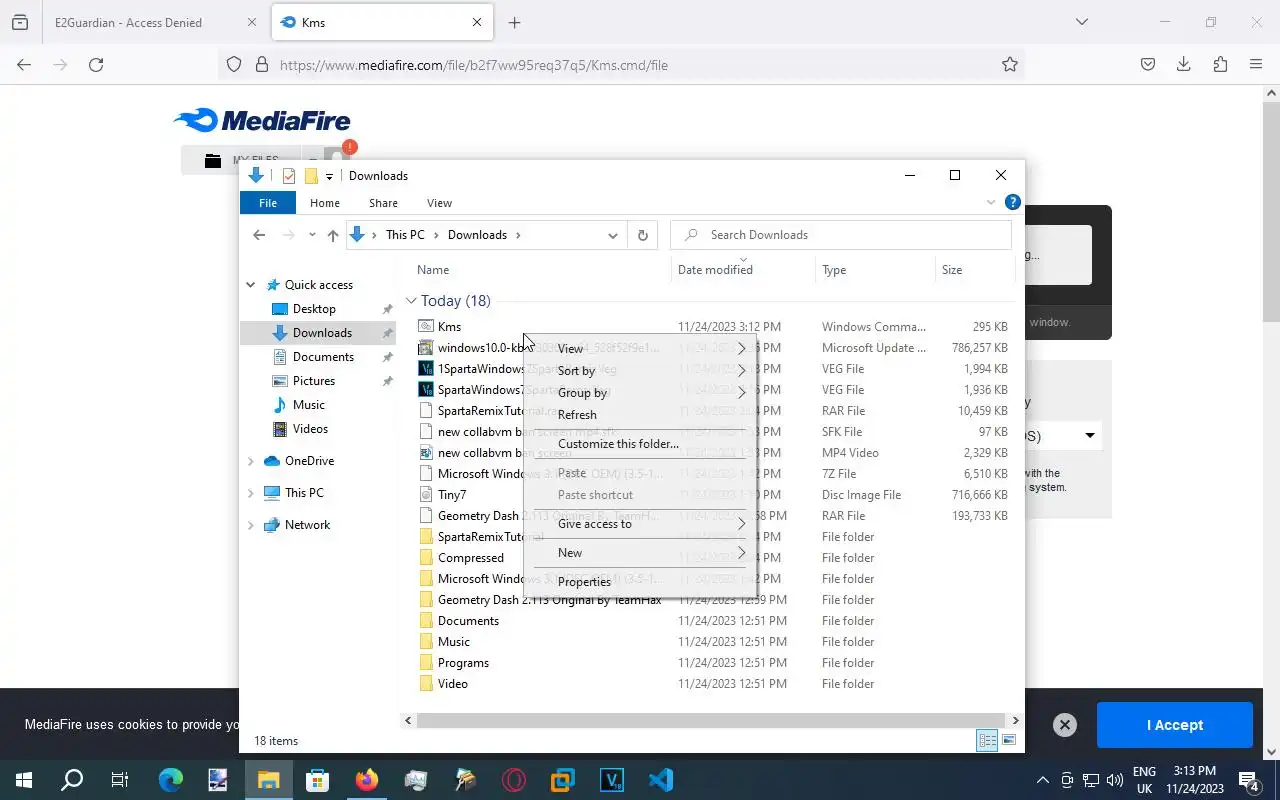The image size is (1280, 800).
Task: Bookmark this page with the star icon
Action: coord(1010,65)
